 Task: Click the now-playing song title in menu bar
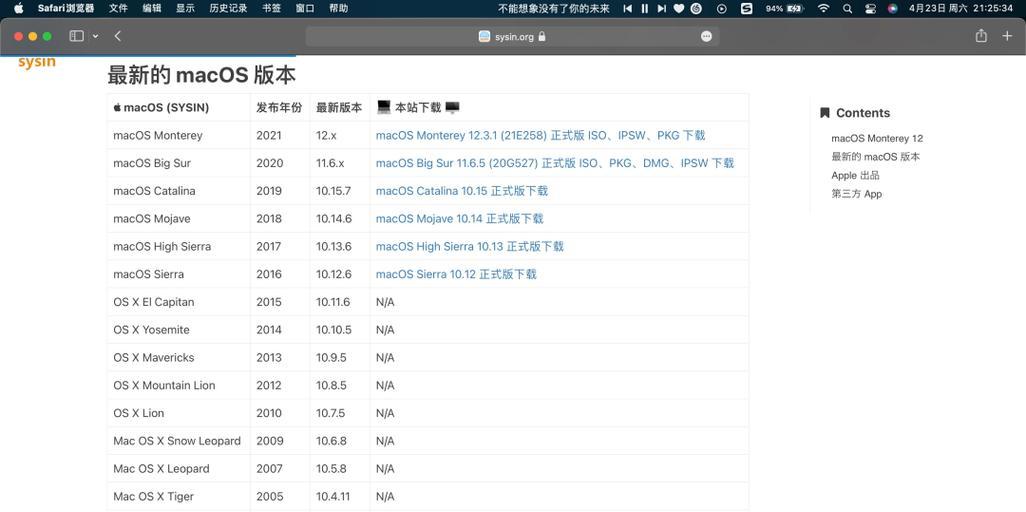point(554,9)
